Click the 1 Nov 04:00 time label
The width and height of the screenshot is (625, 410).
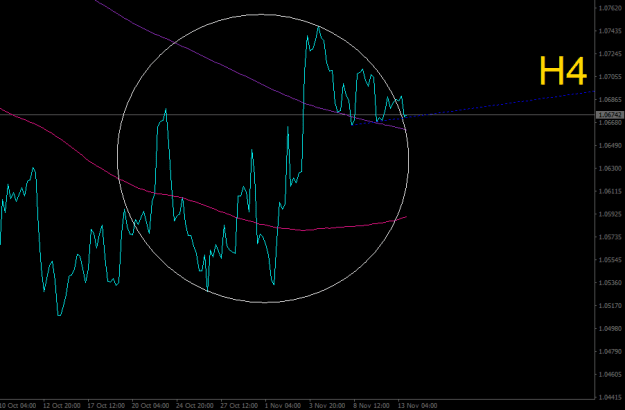(283, 406)
